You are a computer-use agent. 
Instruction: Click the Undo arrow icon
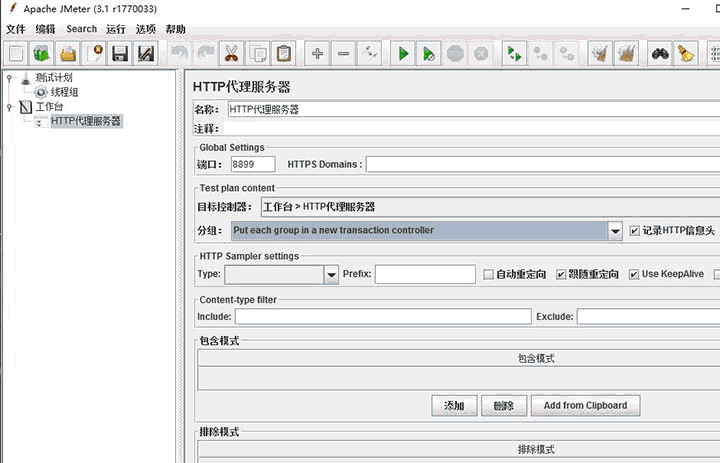point(179,54)
